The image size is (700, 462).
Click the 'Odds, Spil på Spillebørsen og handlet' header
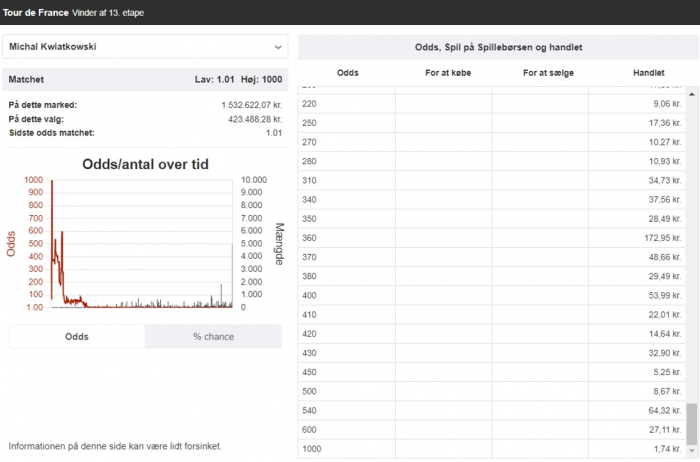(498, 48)
